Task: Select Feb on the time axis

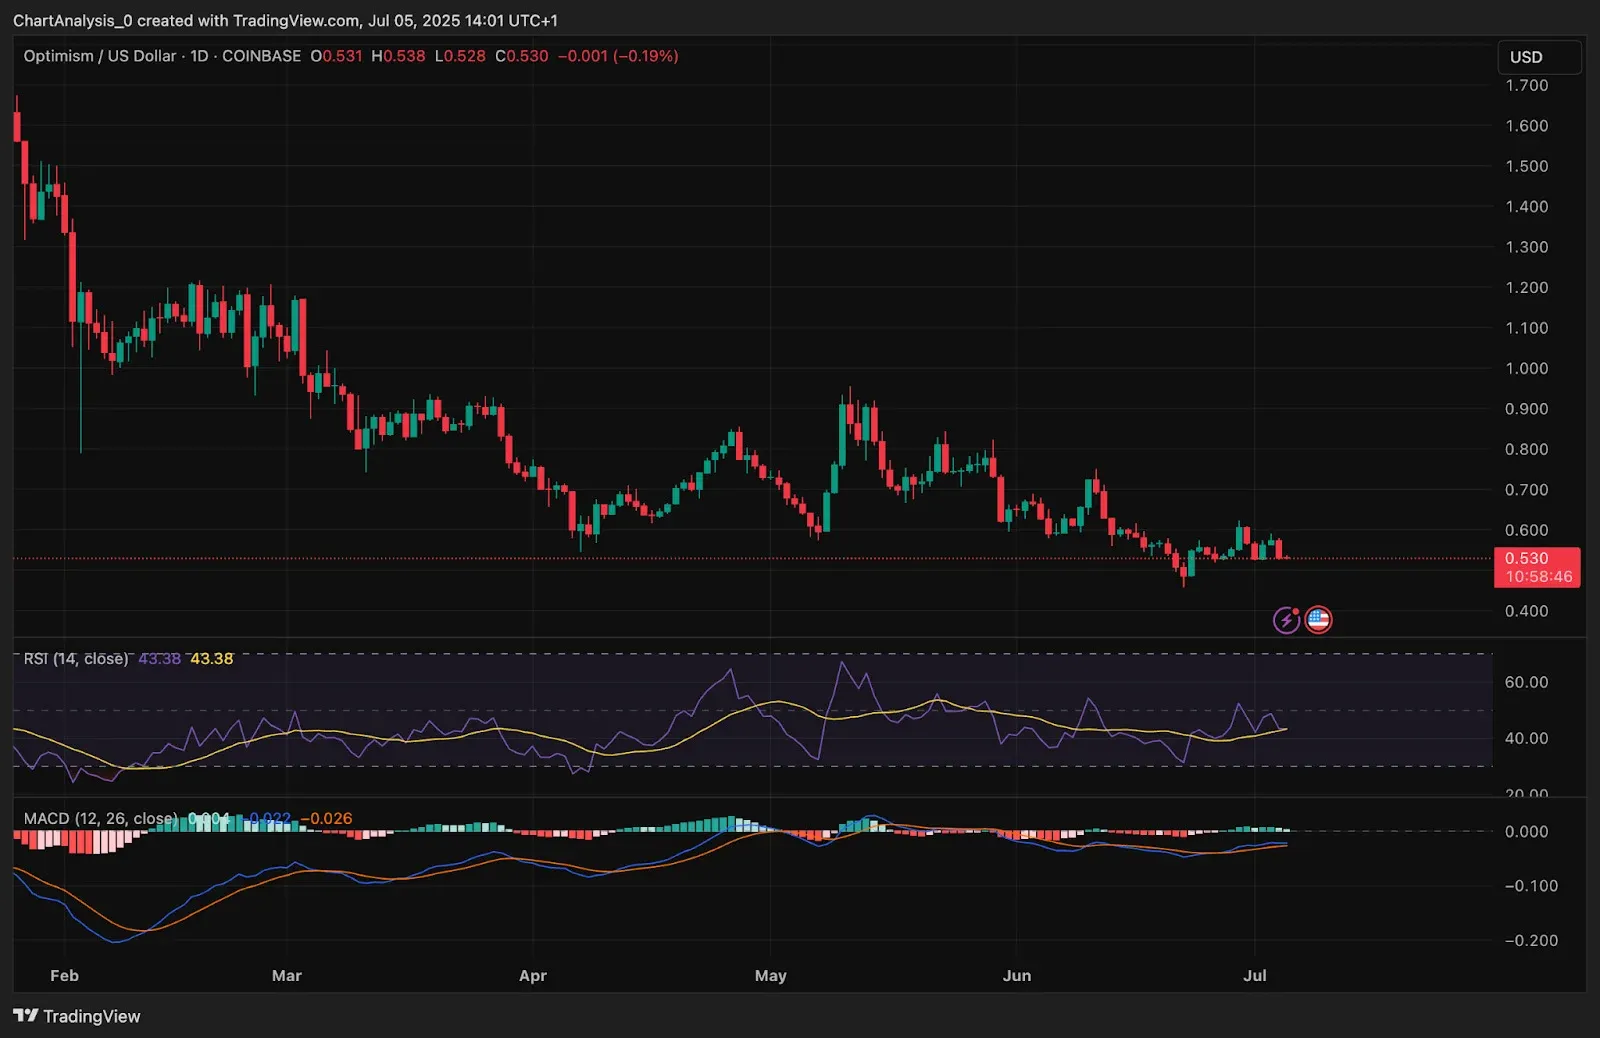Action: [64, 975]
